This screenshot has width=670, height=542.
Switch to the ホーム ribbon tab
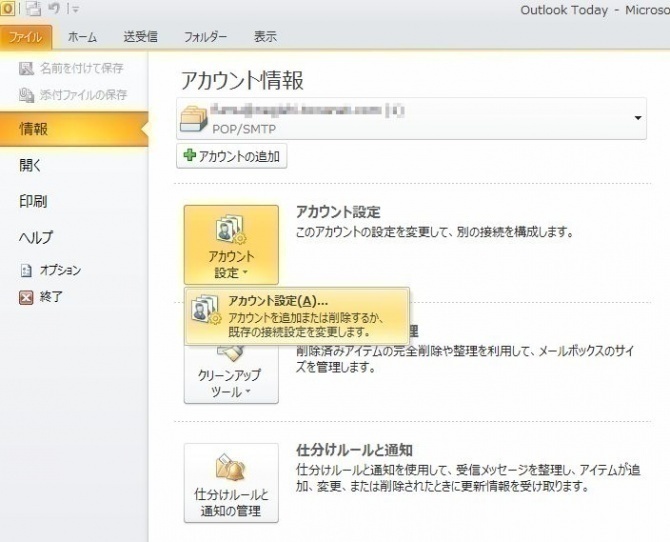click(82, 37)
